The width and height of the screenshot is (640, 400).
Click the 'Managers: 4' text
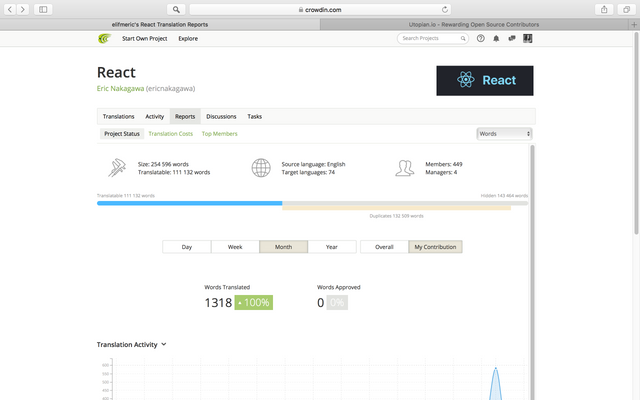point(441,172)
